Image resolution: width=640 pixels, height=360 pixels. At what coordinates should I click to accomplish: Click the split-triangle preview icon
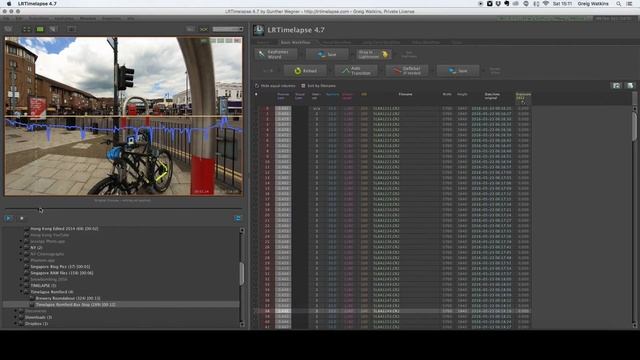[53, 29]
